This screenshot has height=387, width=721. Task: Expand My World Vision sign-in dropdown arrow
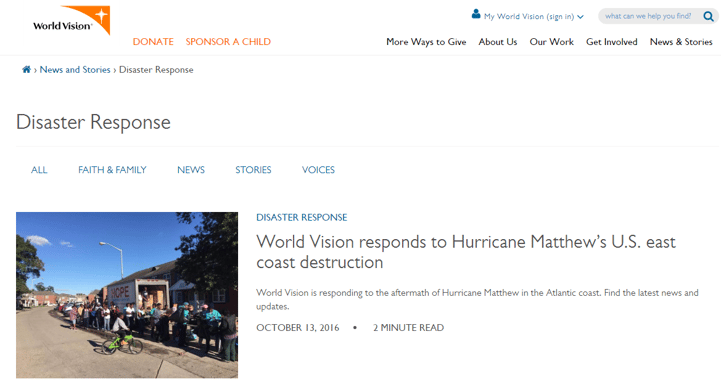[580, 17]
